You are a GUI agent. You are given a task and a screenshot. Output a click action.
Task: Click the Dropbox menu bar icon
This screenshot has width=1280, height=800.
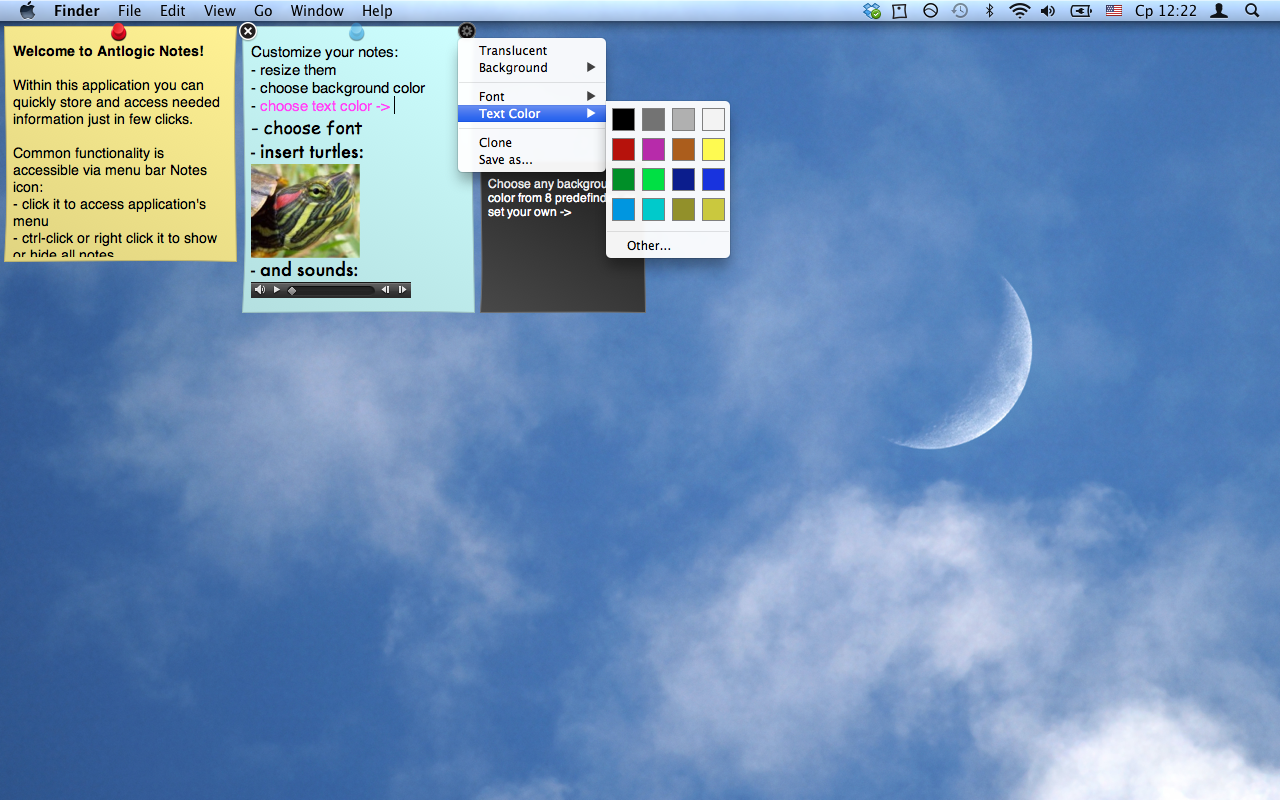click(x=872, y=11)
